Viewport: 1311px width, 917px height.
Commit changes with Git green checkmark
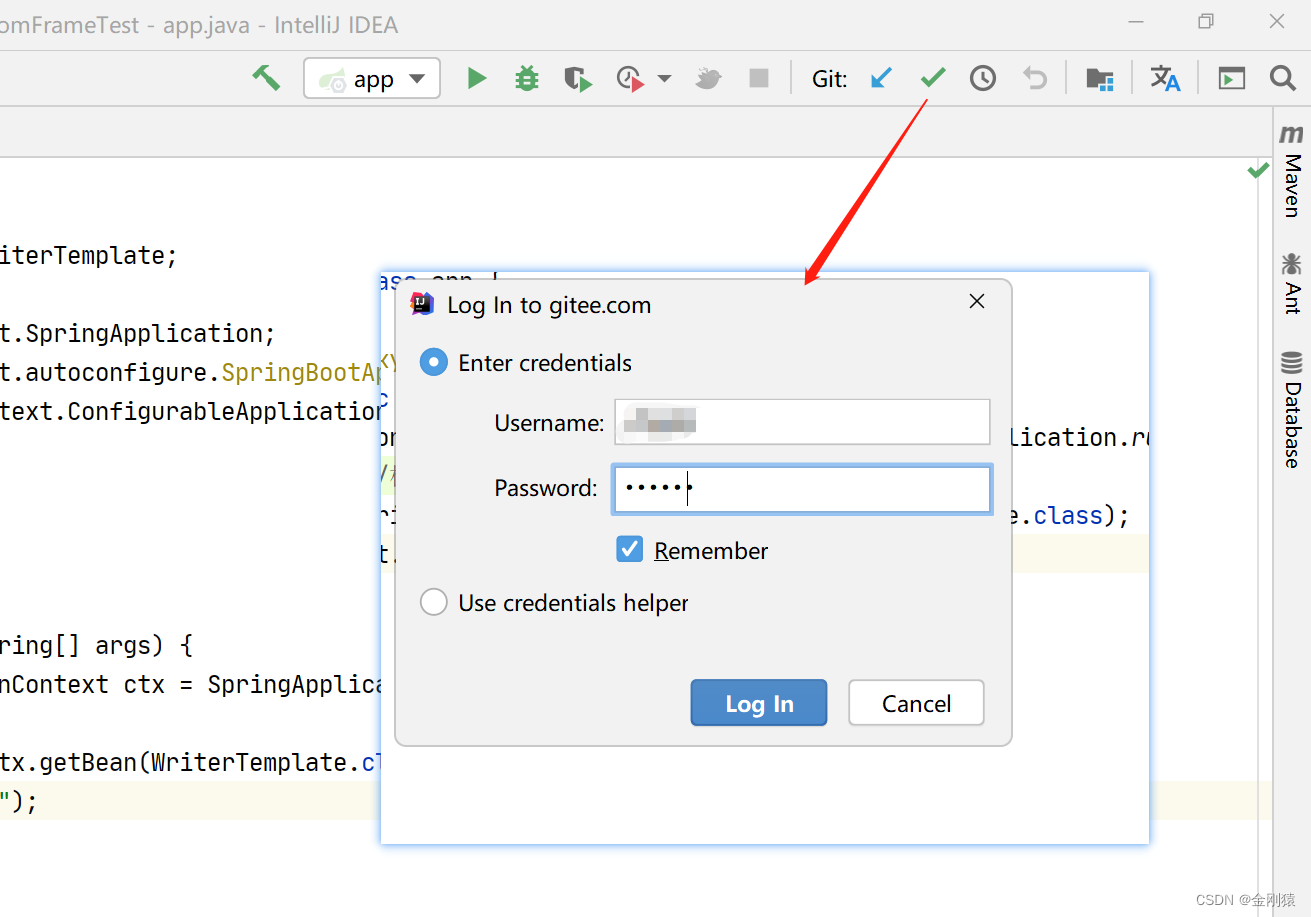click(x=933, y=78)
